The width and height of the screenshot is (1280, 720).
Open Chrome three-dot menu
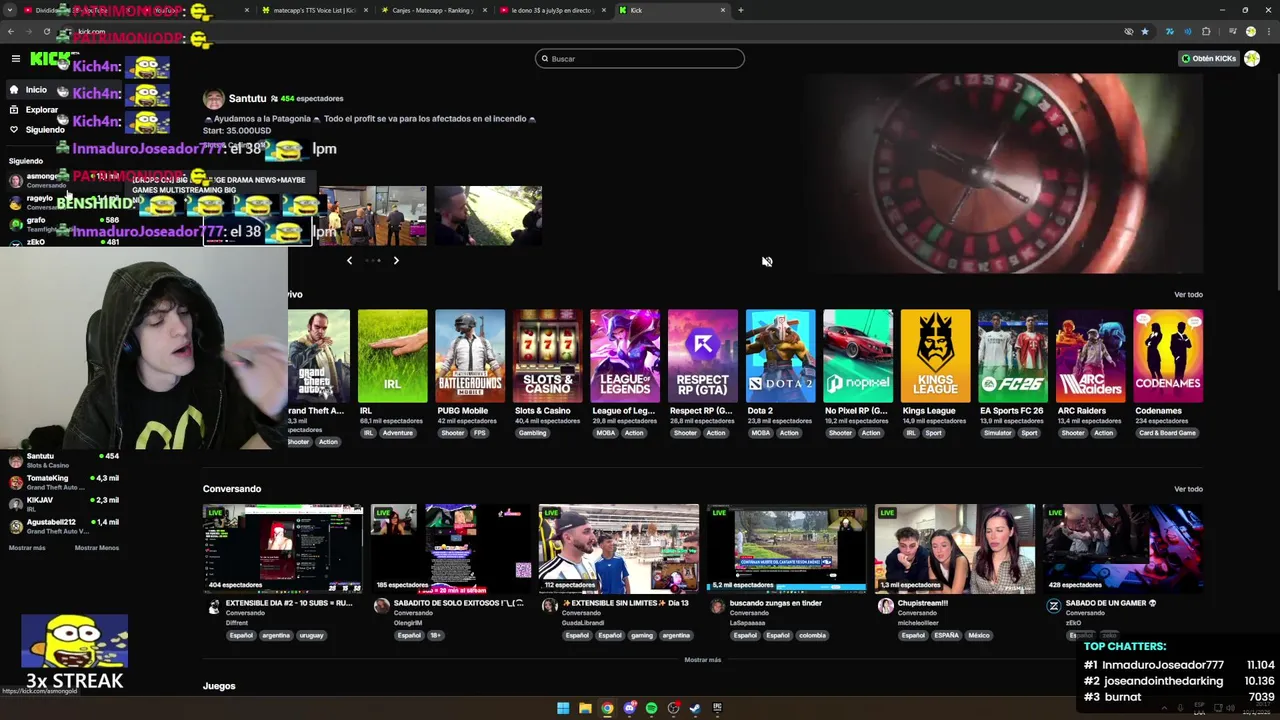1268,32
